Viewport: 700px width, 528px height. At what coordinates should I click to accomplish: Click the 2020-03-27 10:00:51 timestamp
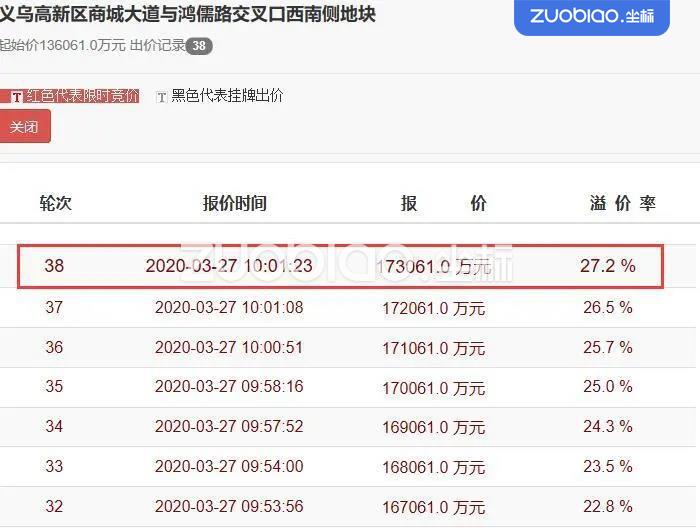tap(229, 348)
